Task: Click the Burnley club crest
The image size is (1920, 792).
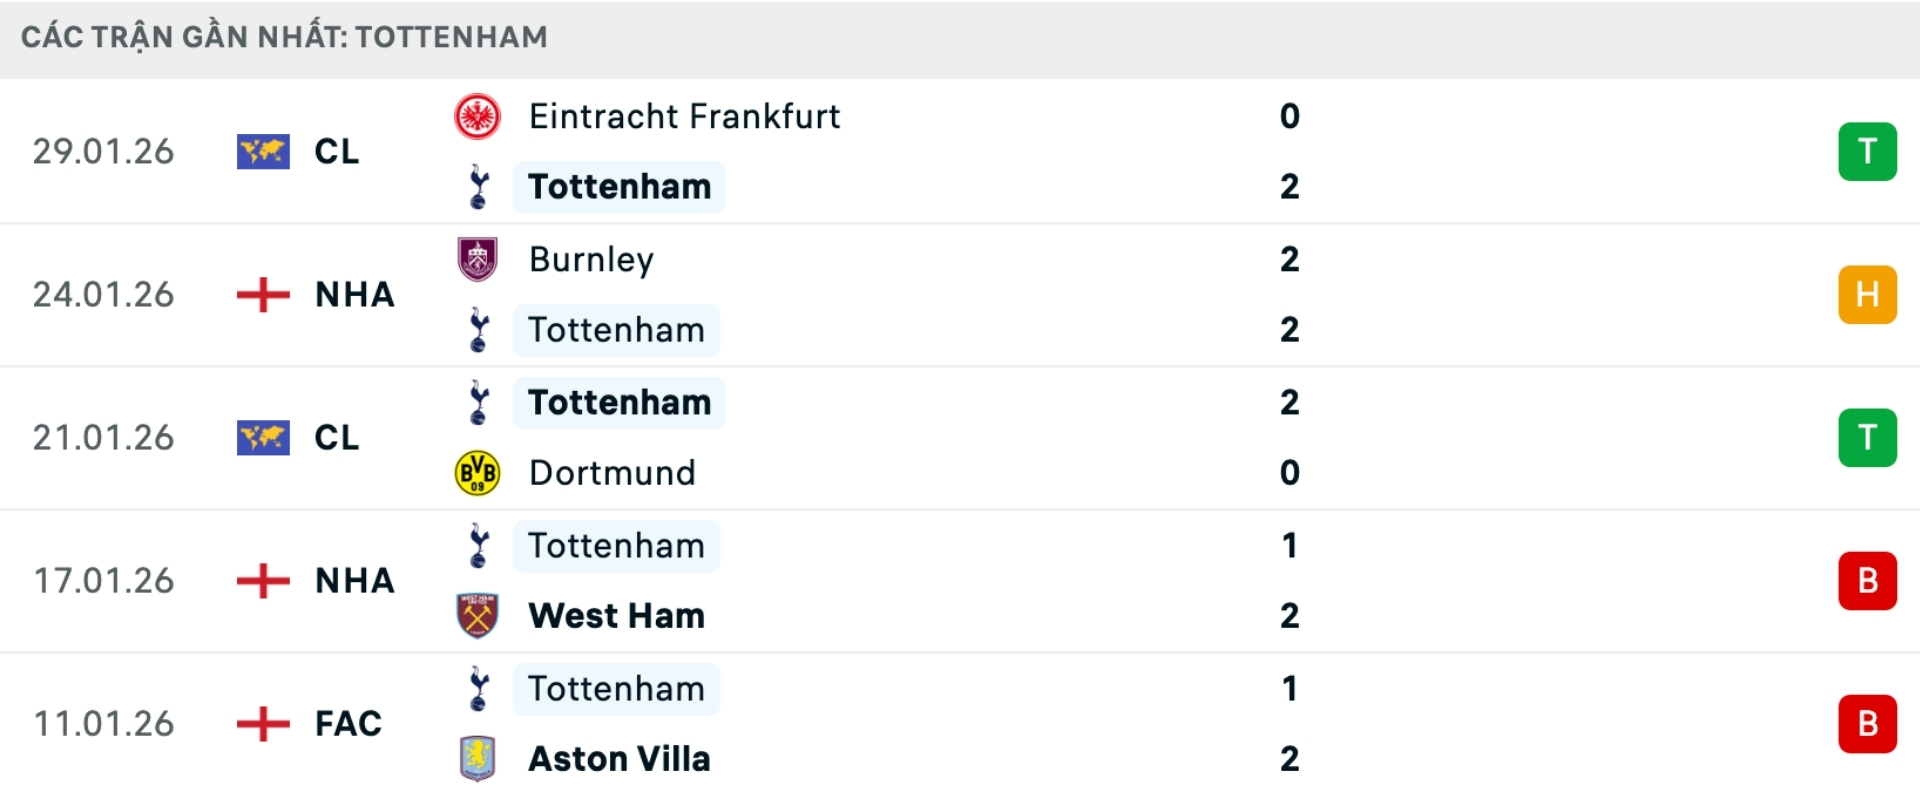Action: coord(478,258)
